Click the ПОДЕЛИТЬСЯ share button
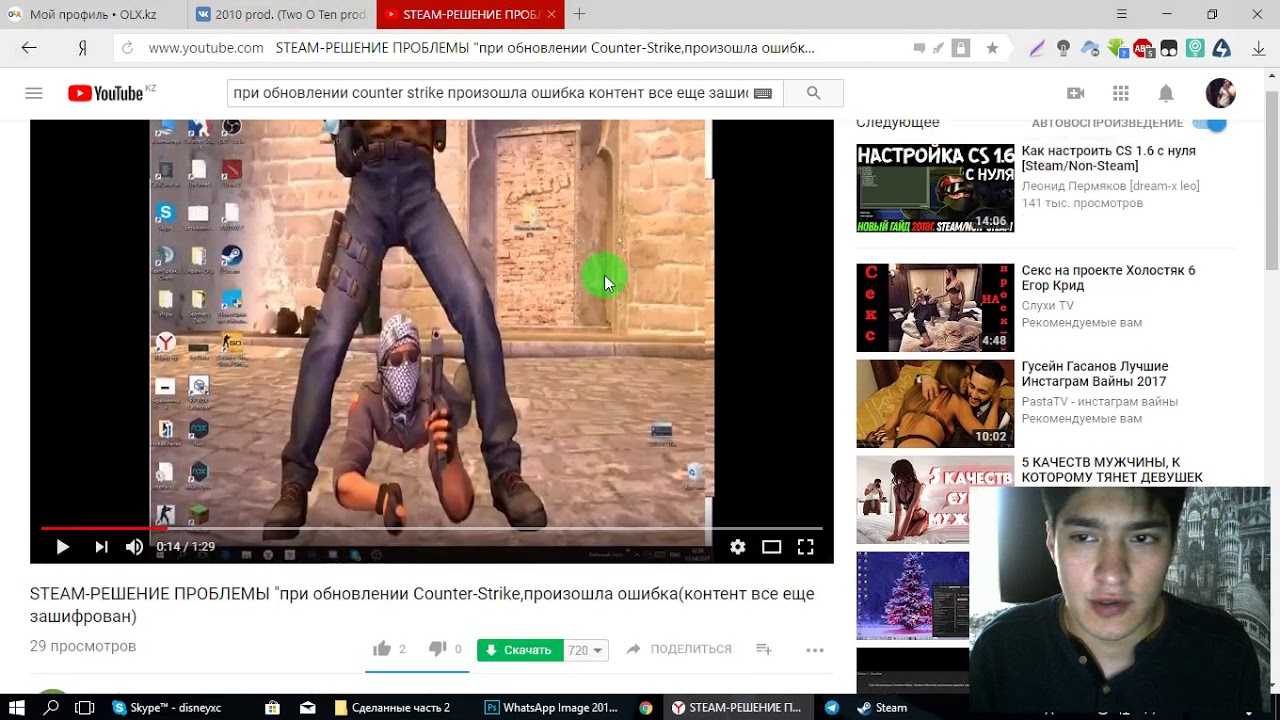The width and height of the screenshot is (1280, 720). [679, 649]
